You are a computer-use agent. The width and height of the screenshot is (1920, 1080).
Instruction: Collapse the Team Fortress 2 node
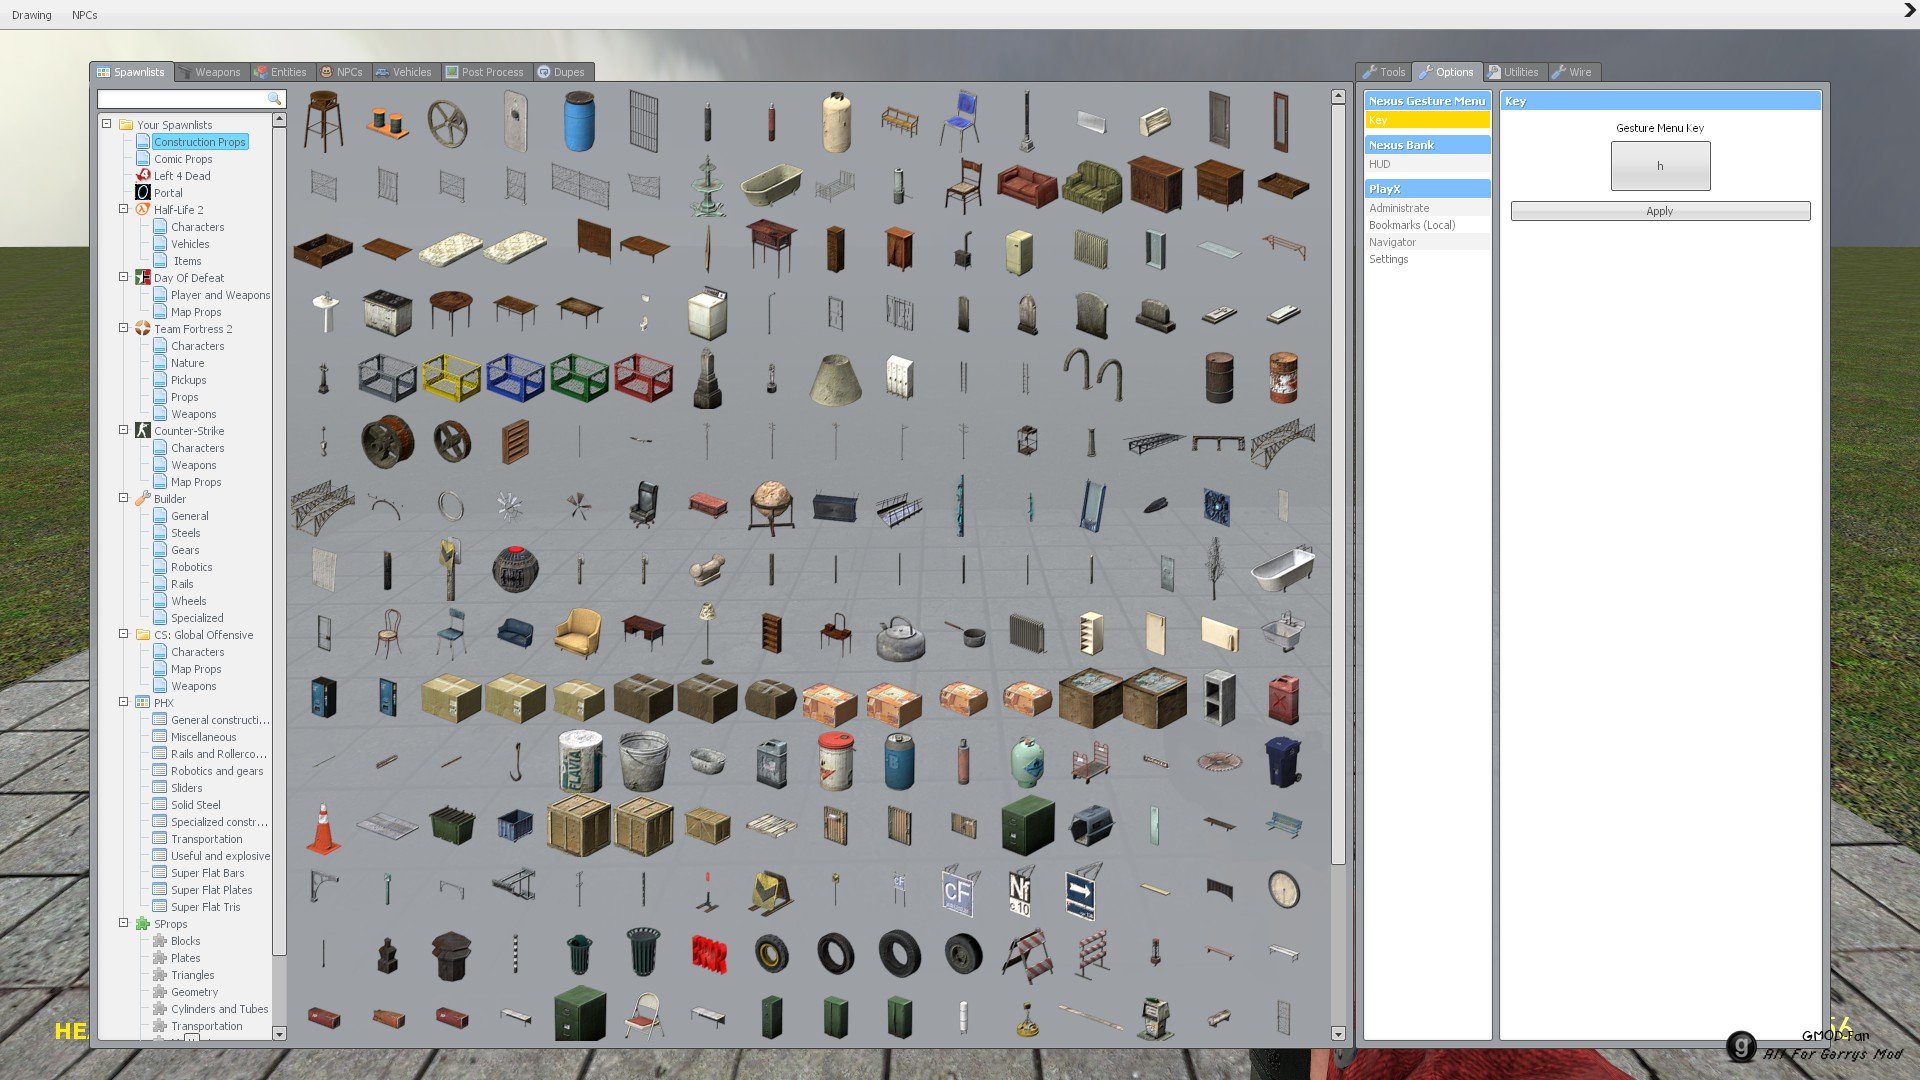point(124,328)
